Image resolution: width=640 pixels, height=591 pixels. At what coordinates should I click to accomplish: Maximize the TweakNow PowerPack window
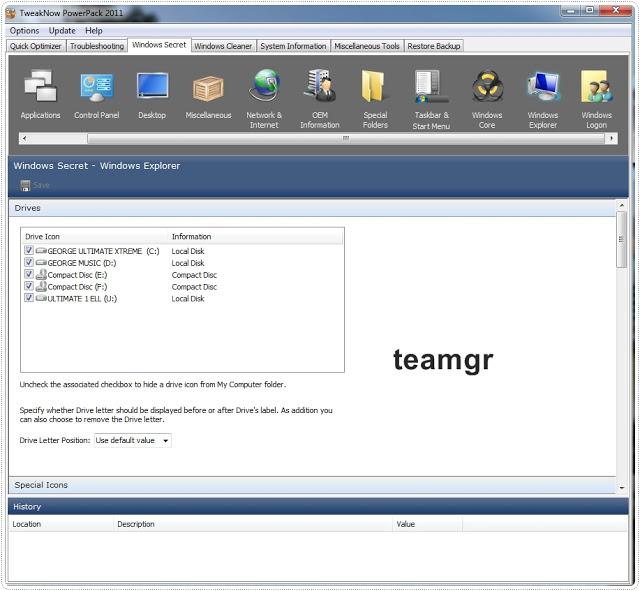[x=590, y=11]
